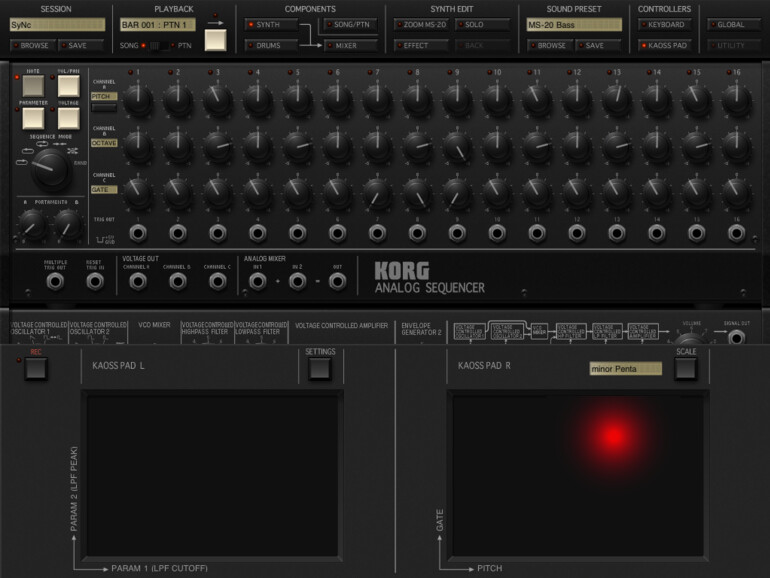Viewport: 770px width, 578px height.
Task: Open the Channel A PITCH selector
Action: click(x=104, y=98)
